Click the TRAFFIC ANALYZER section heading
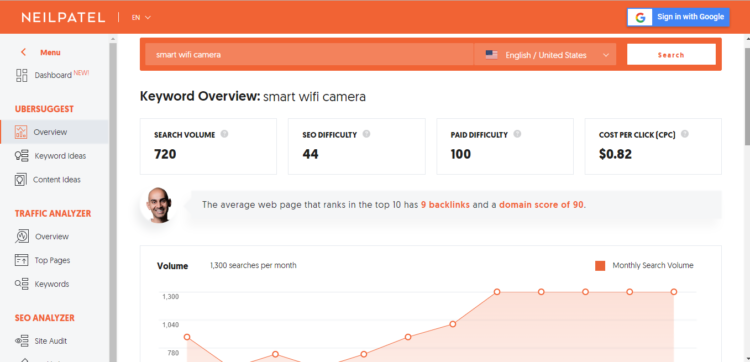The image size is (750, 362). (x=53, y=213)
